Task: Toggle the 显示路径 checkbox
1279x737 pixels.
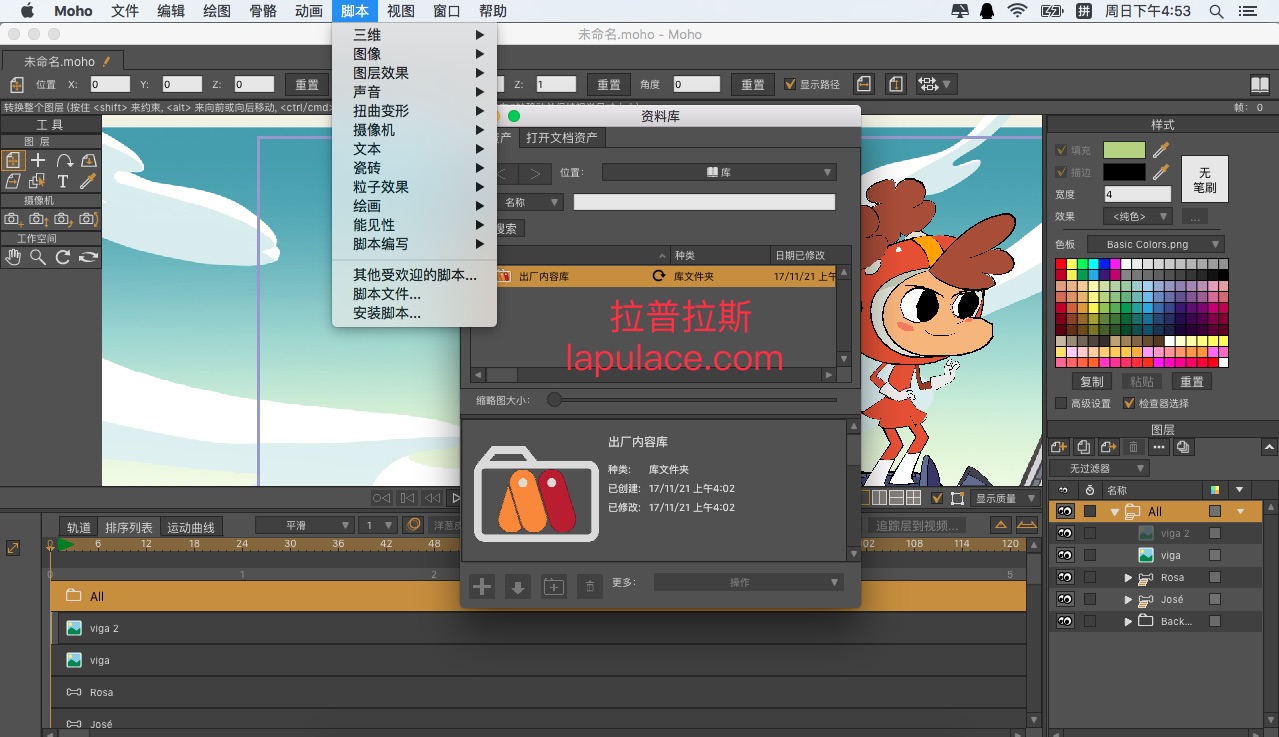Action: pos(790,85)
